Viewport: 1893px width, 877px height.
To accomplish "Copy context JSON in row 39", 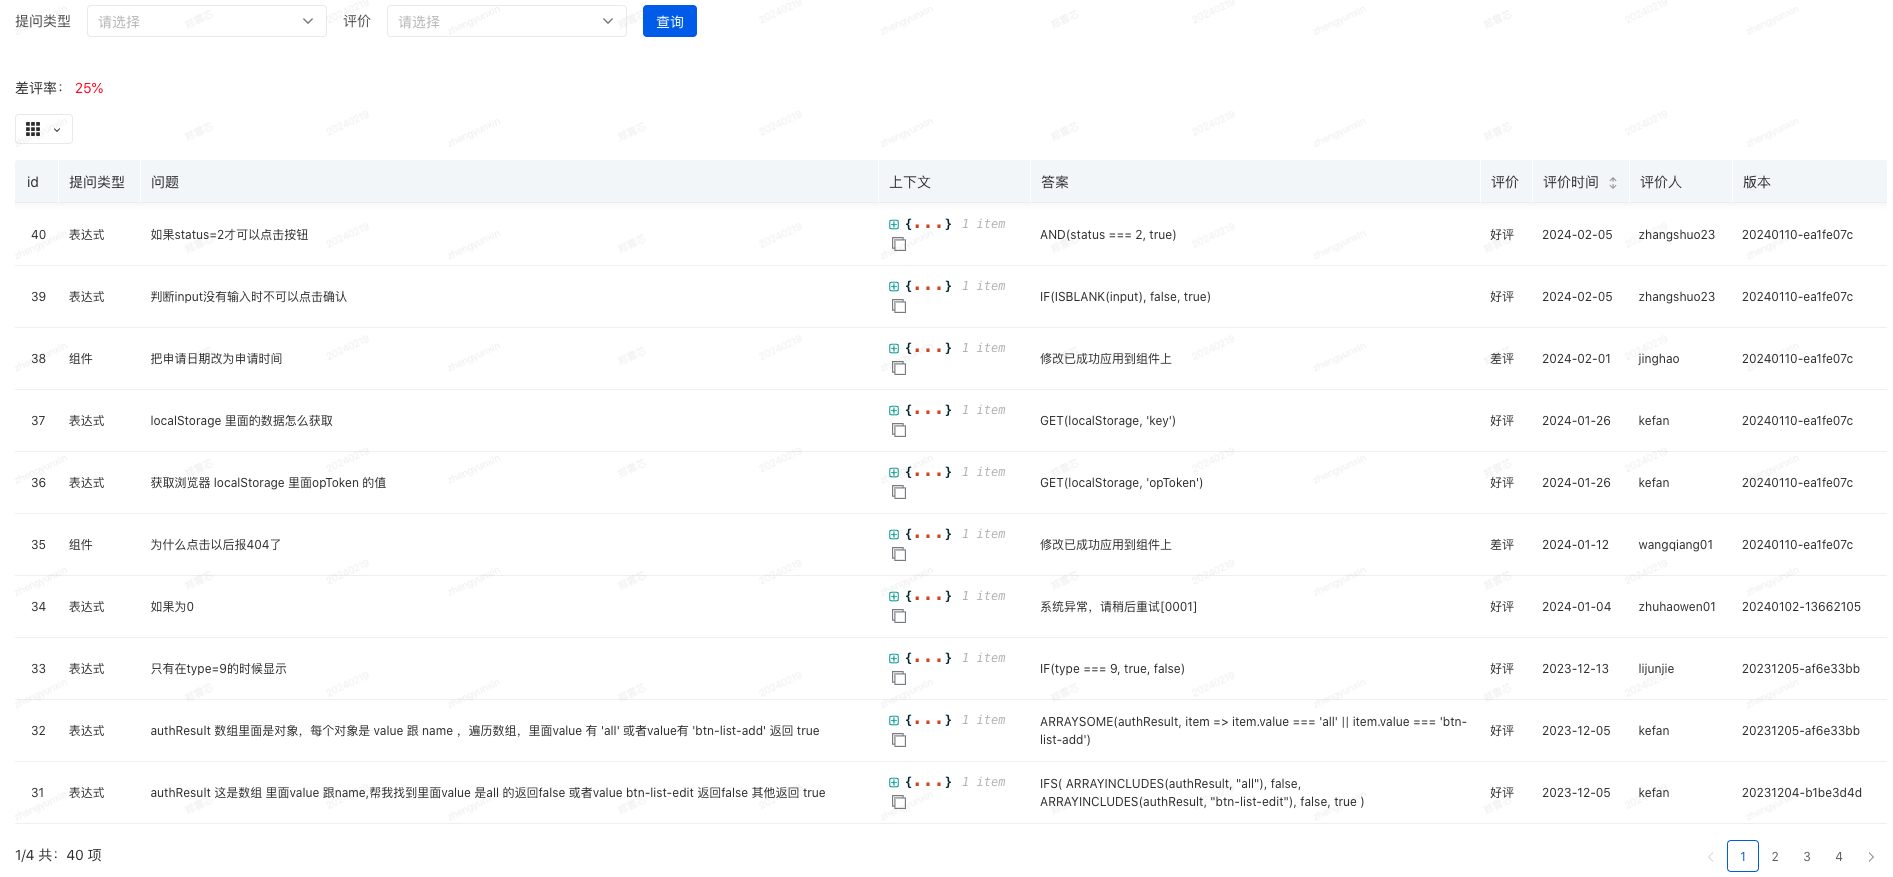I will click(x=899, y=306).
